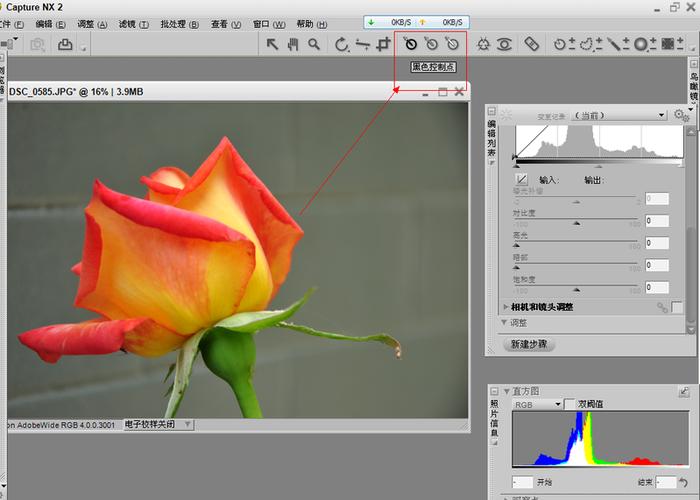
Task: Open the 查看 menu
Action: pyautogui.click(x=226, y=24)
